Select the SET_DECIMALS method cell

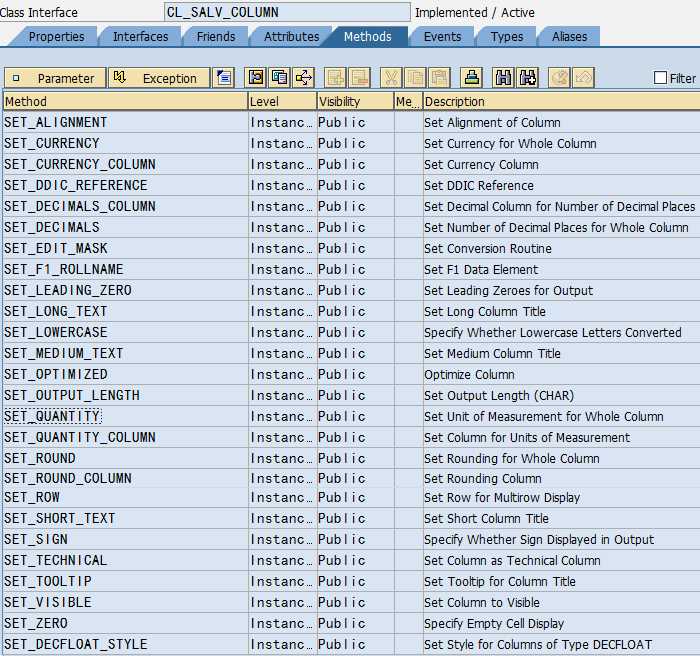(125, 227)
